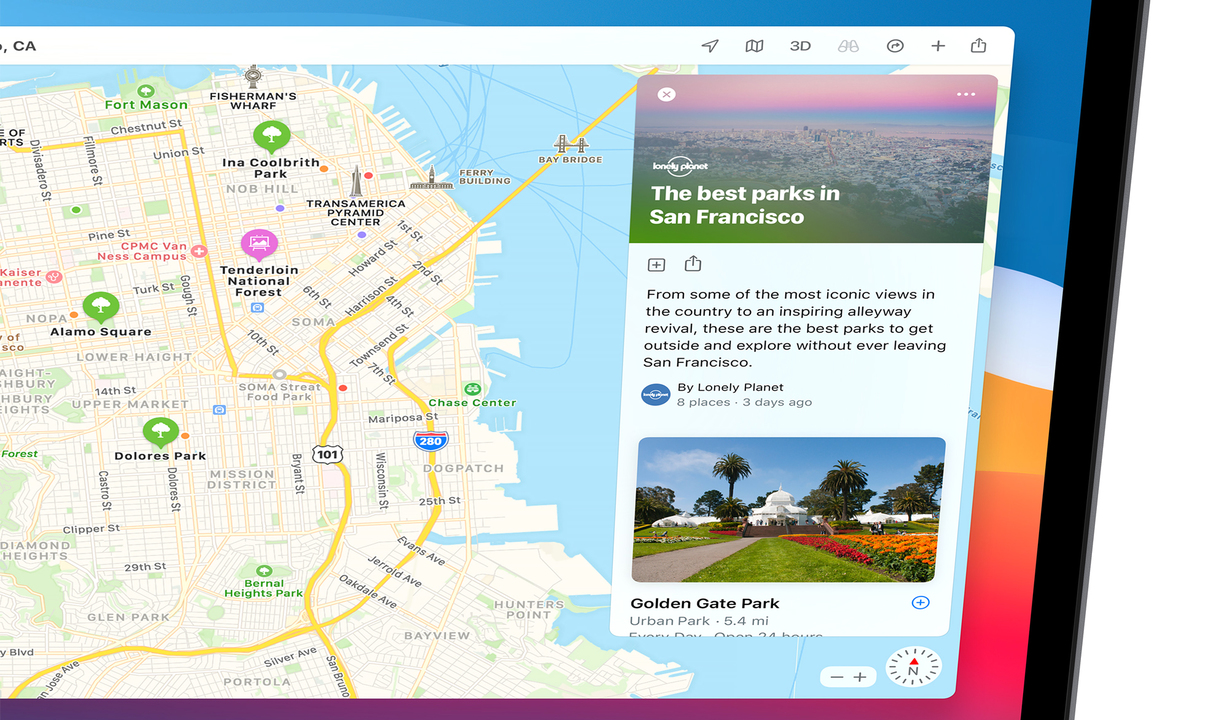Click SOMA Streat Food Park label
This screenshot has width=1229, height=720.
pyautogui.click(x=279, y=392)
